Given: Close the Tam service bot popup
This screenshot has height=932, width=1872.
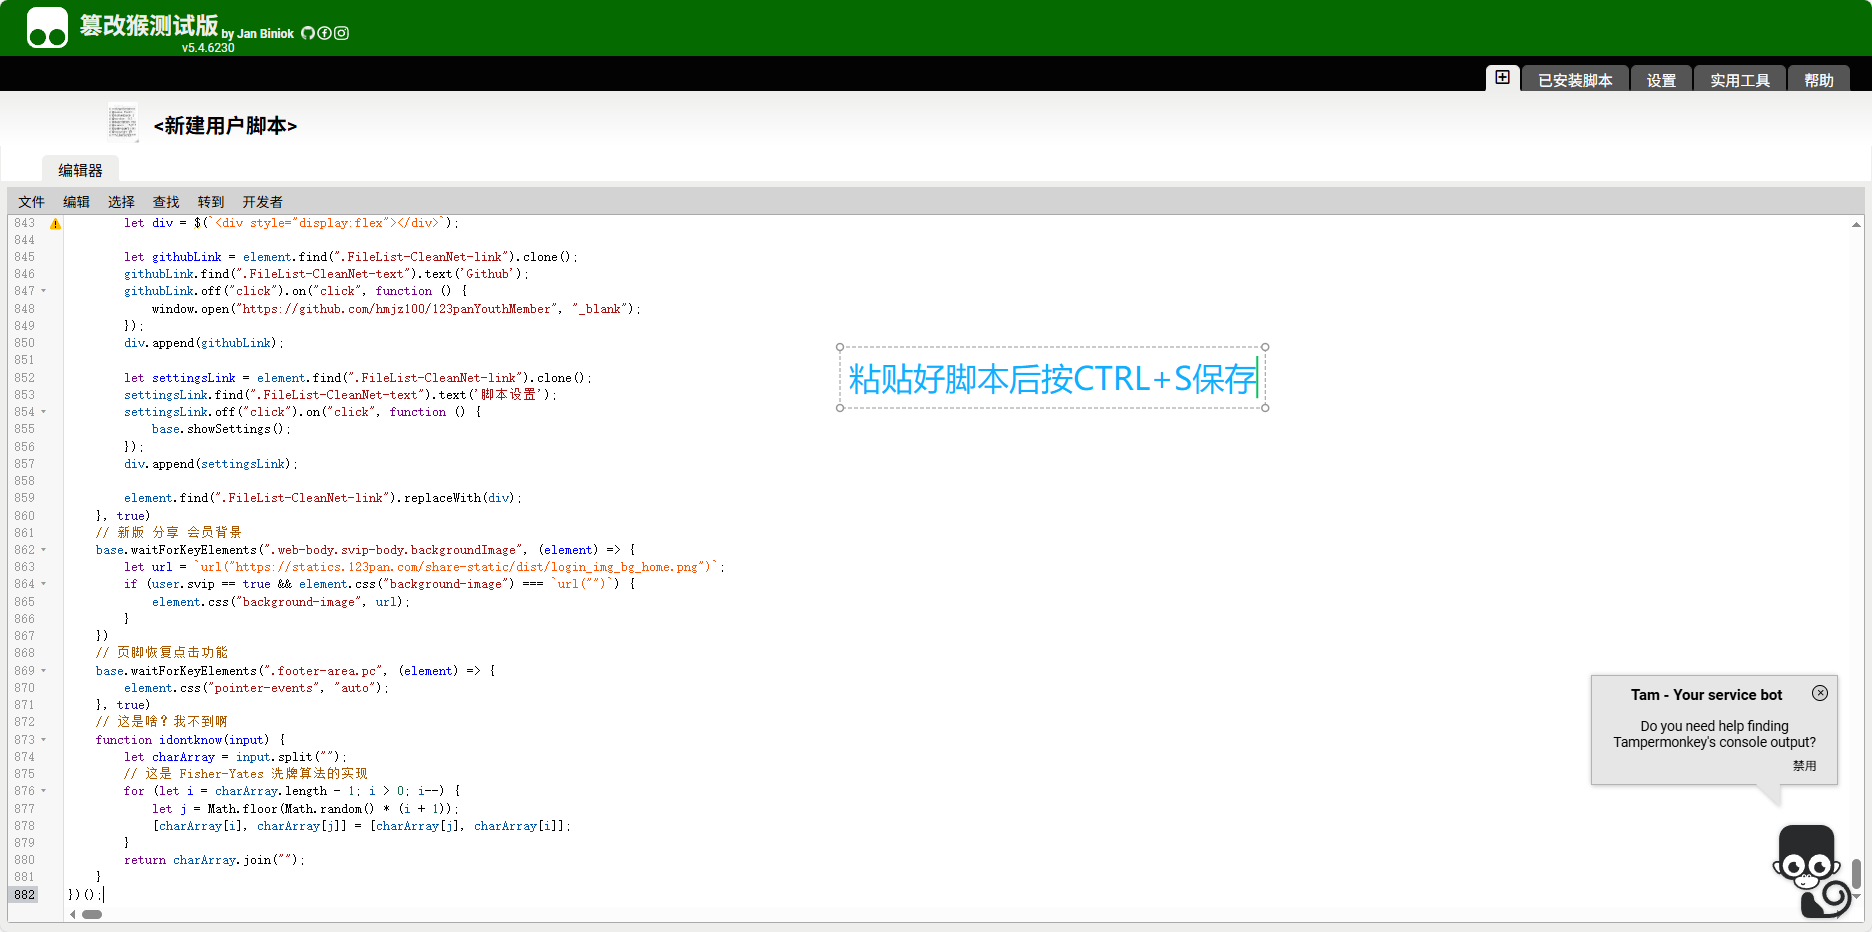Looking at the screenshot, I should click(x=1819, y=693).
